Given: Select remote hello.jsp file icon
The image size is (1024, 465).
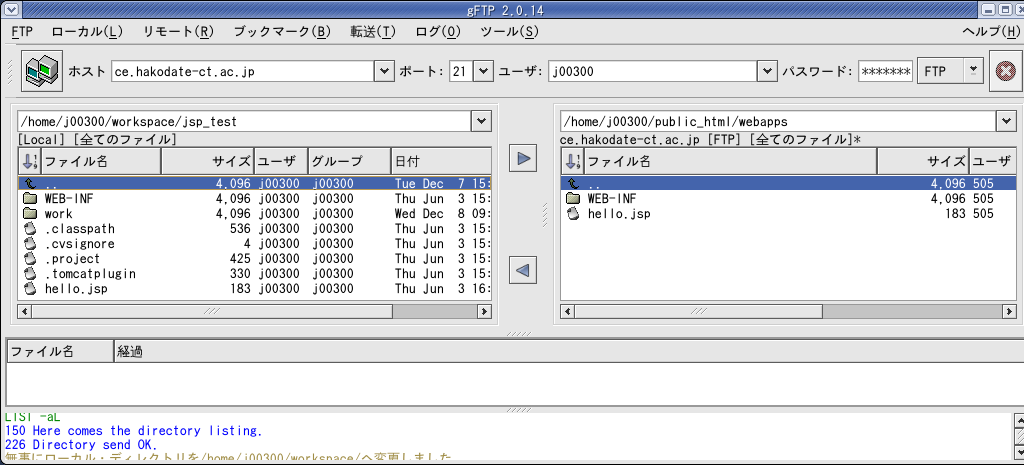Looking at the screenshot, I should click(x=573, y=214).
